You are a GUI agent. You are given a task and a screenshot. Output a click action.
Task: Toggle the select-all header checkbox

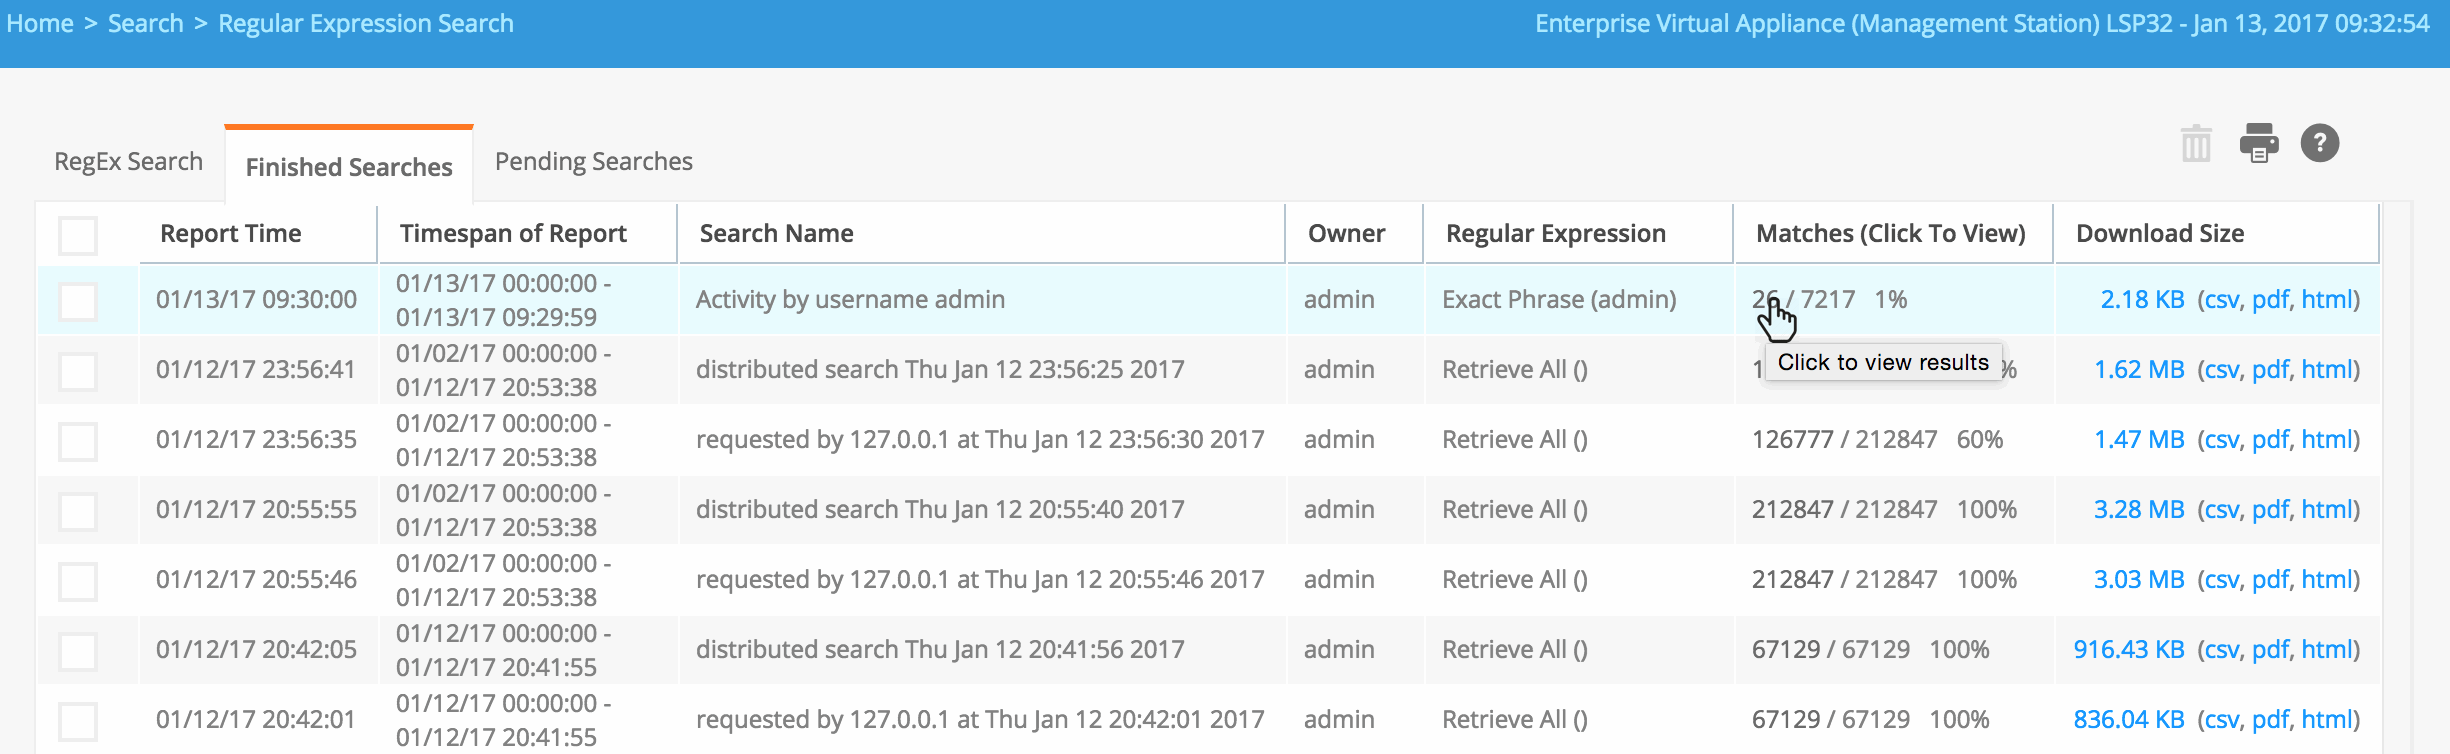78,235
